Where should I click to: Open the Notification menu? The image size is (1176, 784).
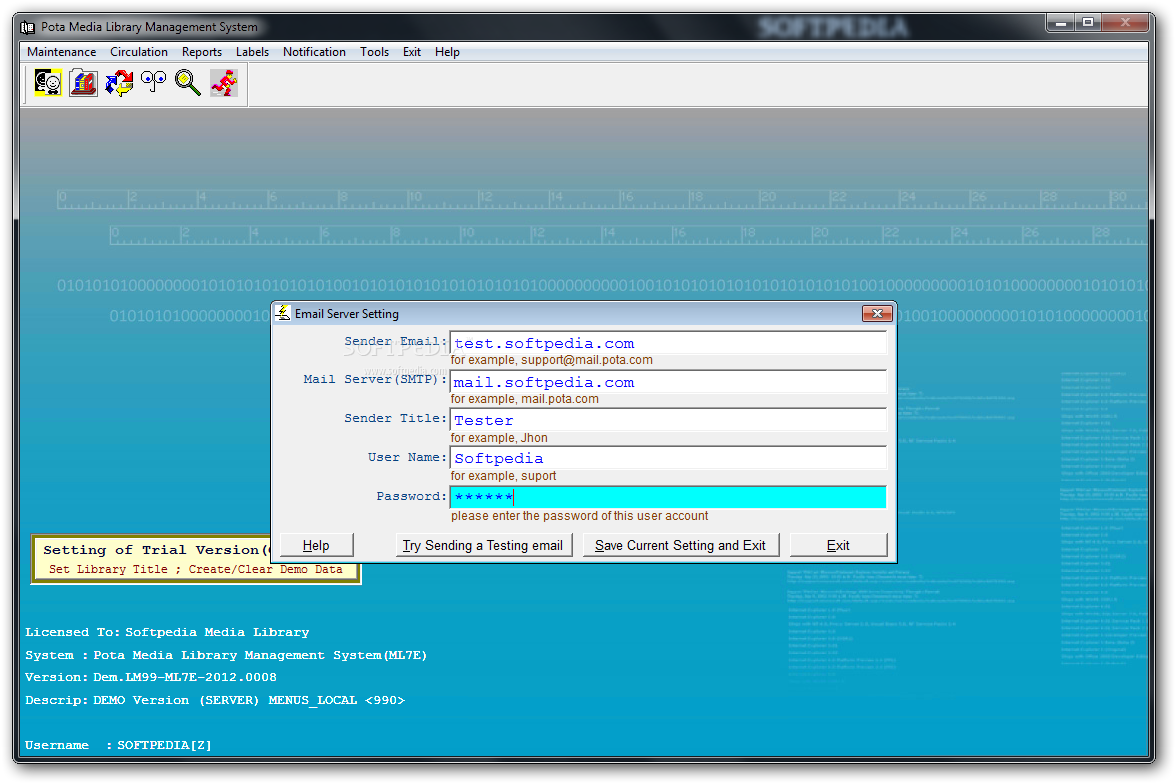click(314, 52)
